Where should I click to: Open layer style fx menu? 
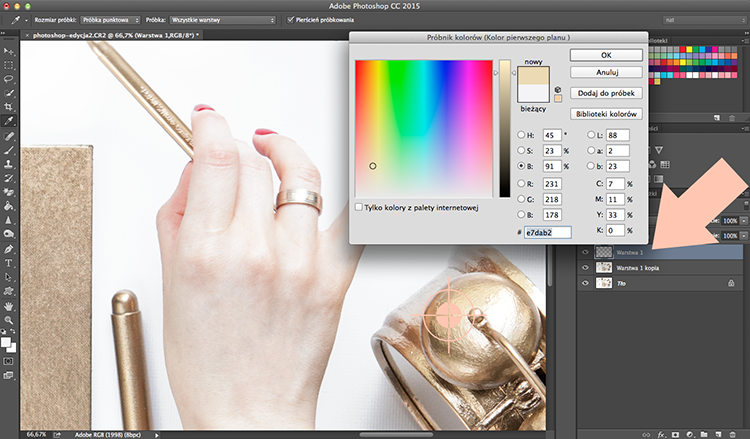point(662,435)
